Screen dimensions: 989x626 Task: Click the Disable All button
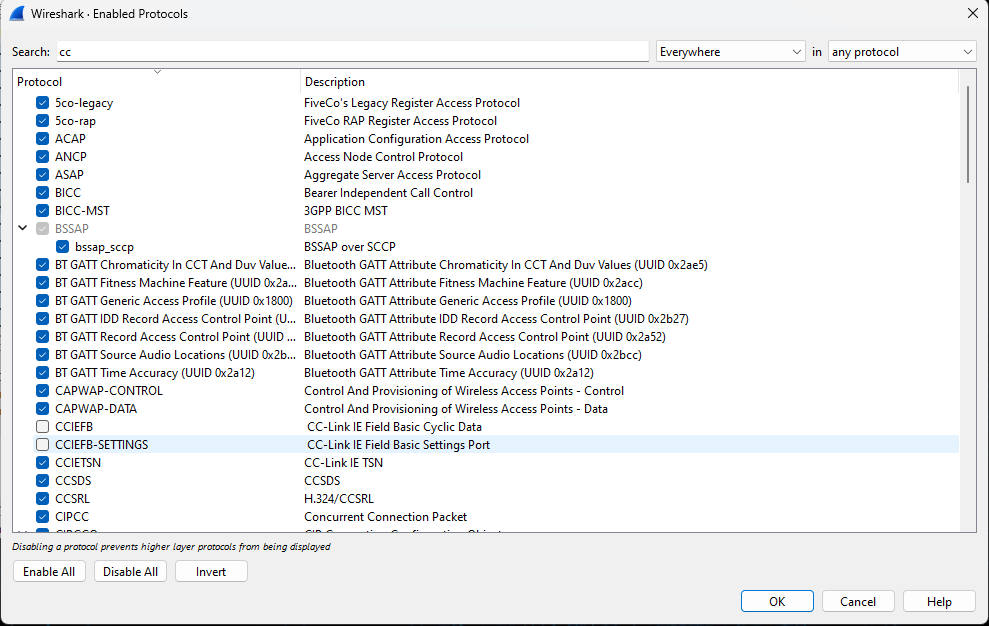click(131, 571)
